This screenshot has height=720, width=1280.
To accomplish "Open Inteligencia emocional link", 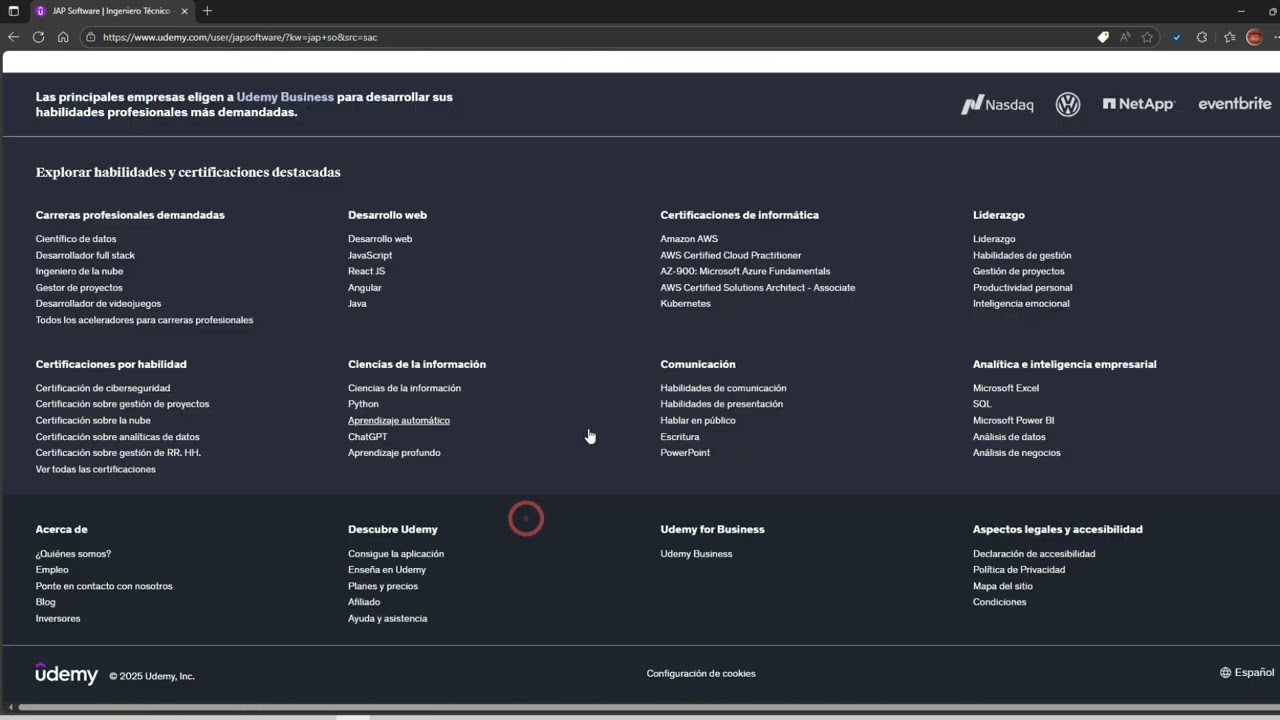I will [1021, 304].
